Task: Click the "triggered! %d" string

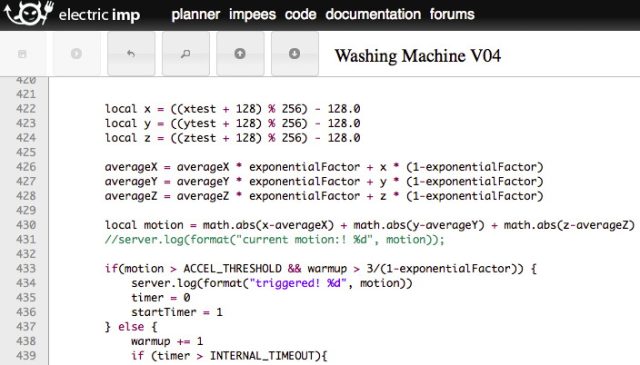Action: coord(298,283)
